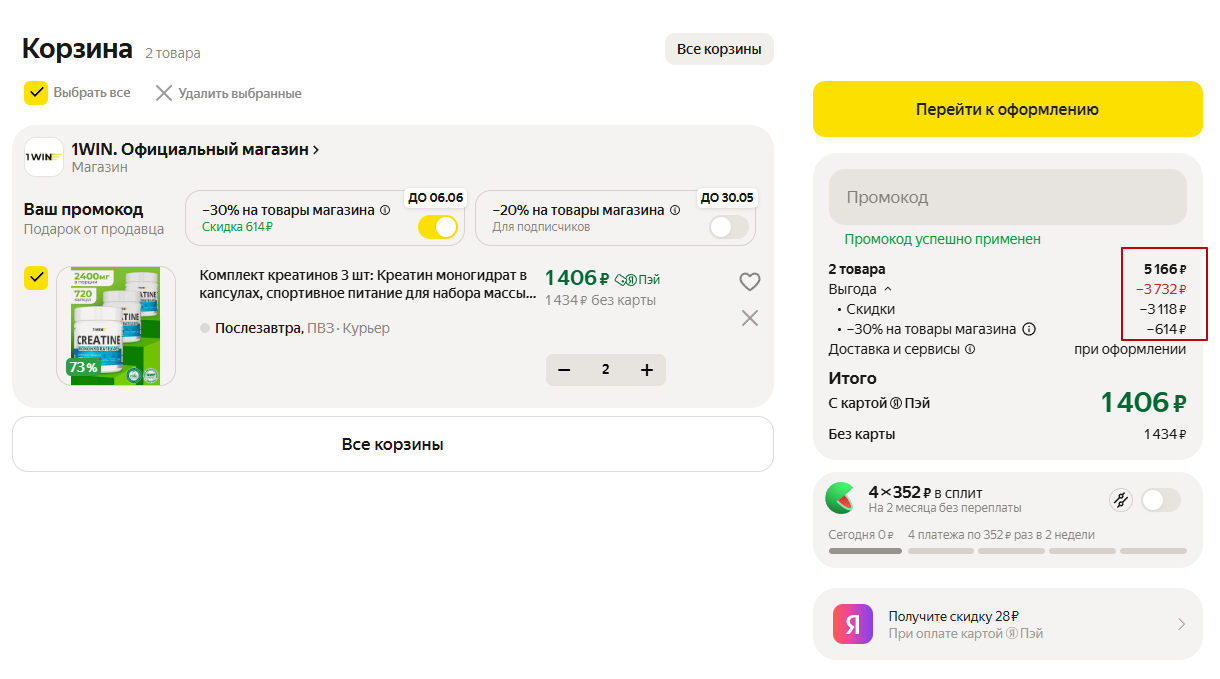Turn on the Split payment switch
The width and height of the screenshot is (1220, 679).
coord(1161,500)
